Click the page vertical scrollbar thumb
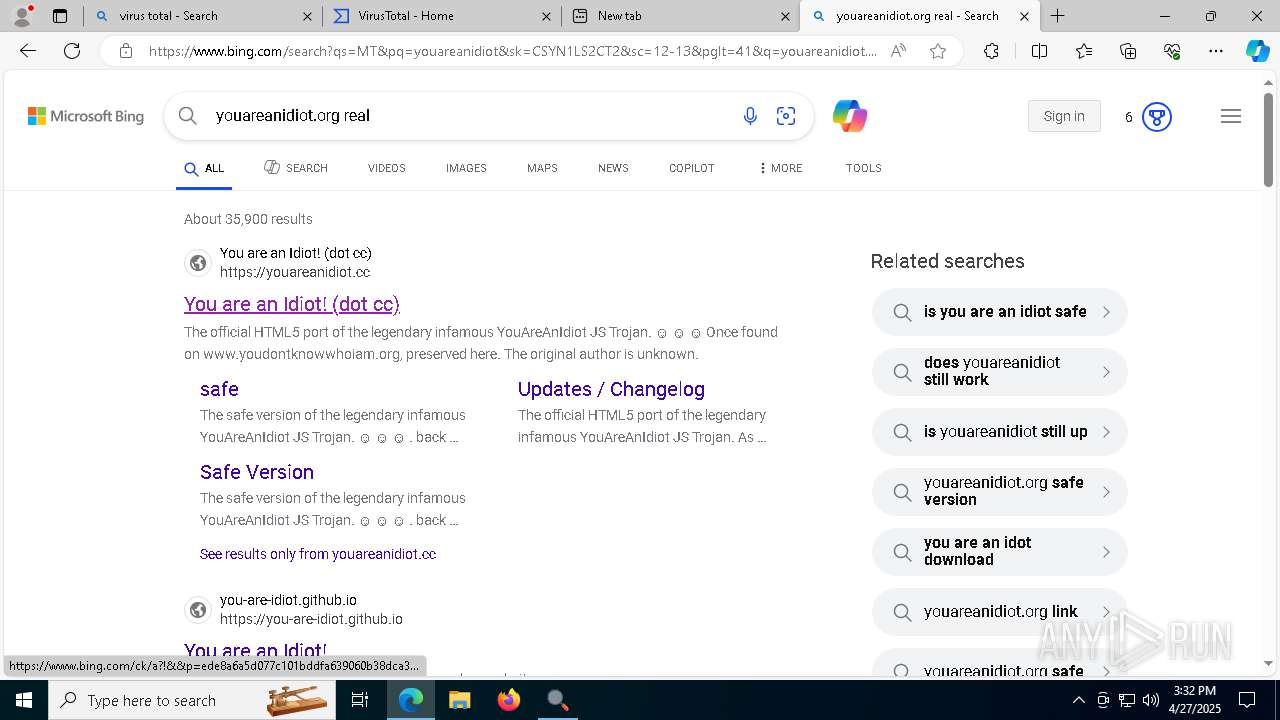The height and width of the screenshot is (720, 1280). (x=1268, y=140)
